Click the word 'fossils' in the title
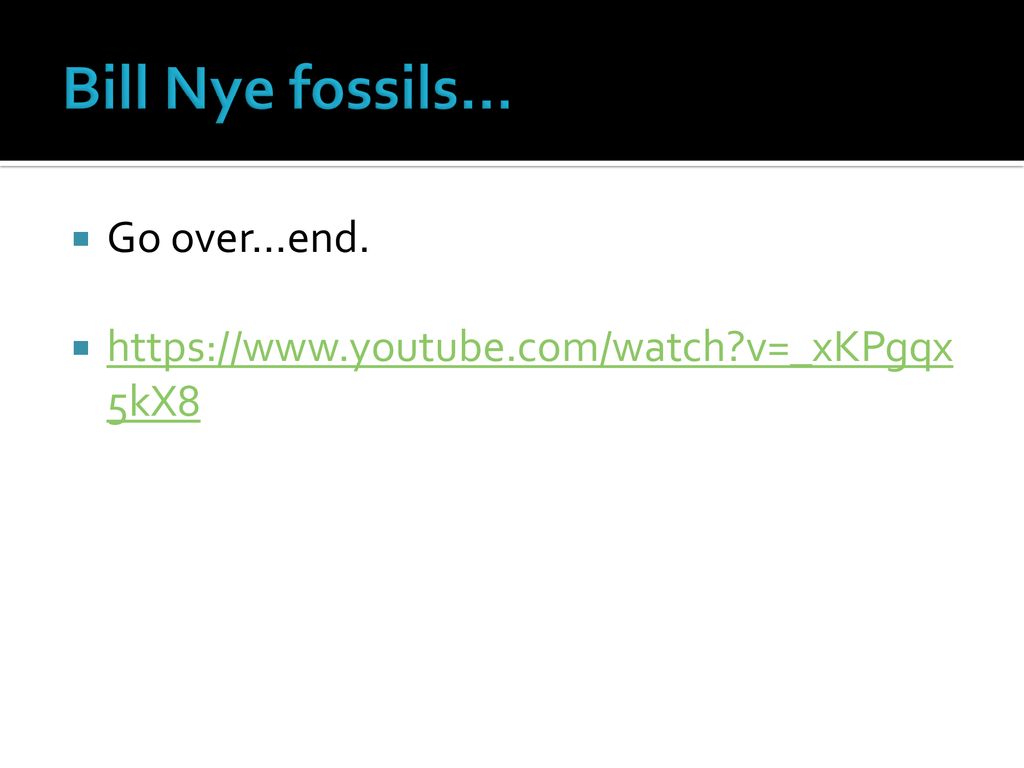The height and width of the screenshot is (768, 1024). (x=372, y=88)
